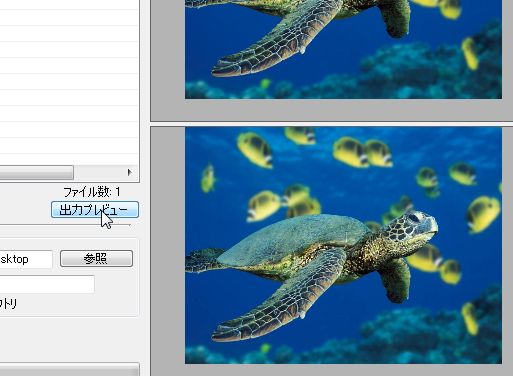Click the 出力プレビュー button
Screen dimensions: 513x376
click(95, 210)
